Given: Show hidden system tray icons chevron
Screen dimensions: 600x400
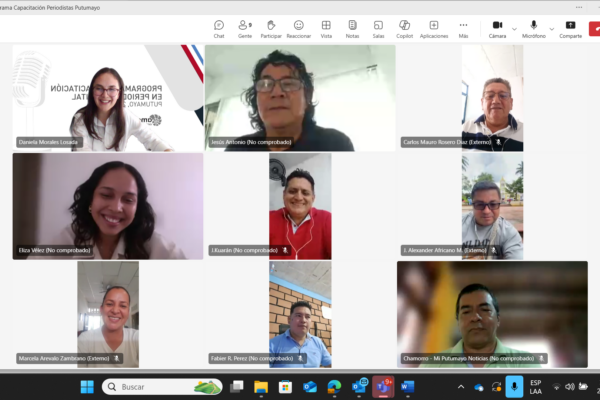Looking at the screenshot, I should click(463, 386).
